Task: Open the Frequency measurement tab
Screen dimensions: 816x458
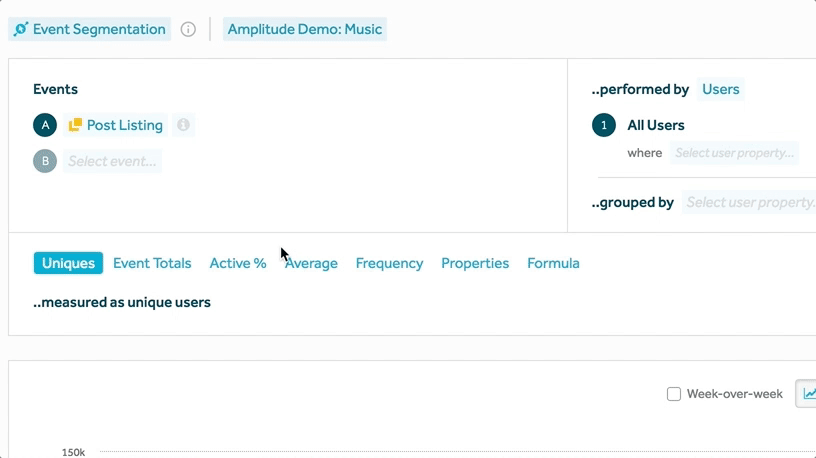Action: tap(389, 263)
